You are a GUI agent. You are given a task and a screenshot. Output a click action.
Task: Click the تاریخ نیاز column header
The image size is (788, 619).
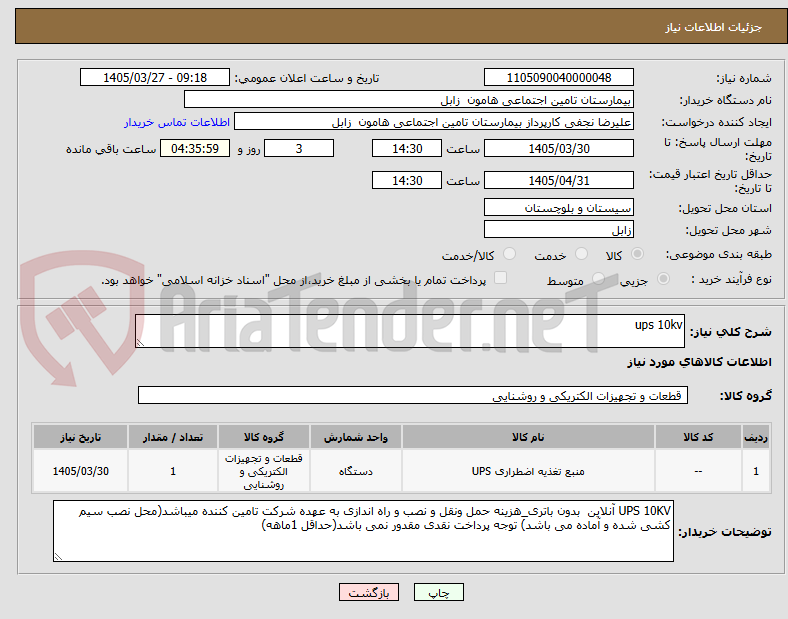point(80,437)
